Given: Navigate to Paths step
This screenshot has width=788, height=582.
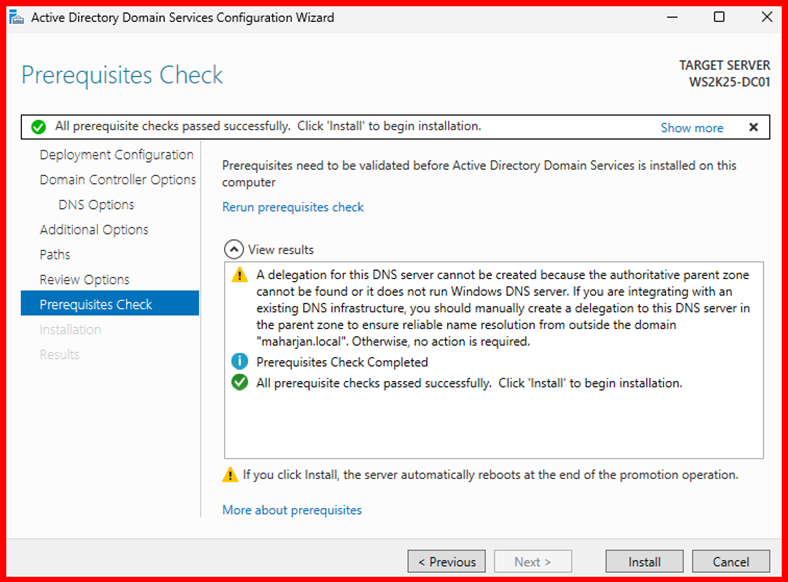Looking at the screenshot, I should (x=55, y=255).
